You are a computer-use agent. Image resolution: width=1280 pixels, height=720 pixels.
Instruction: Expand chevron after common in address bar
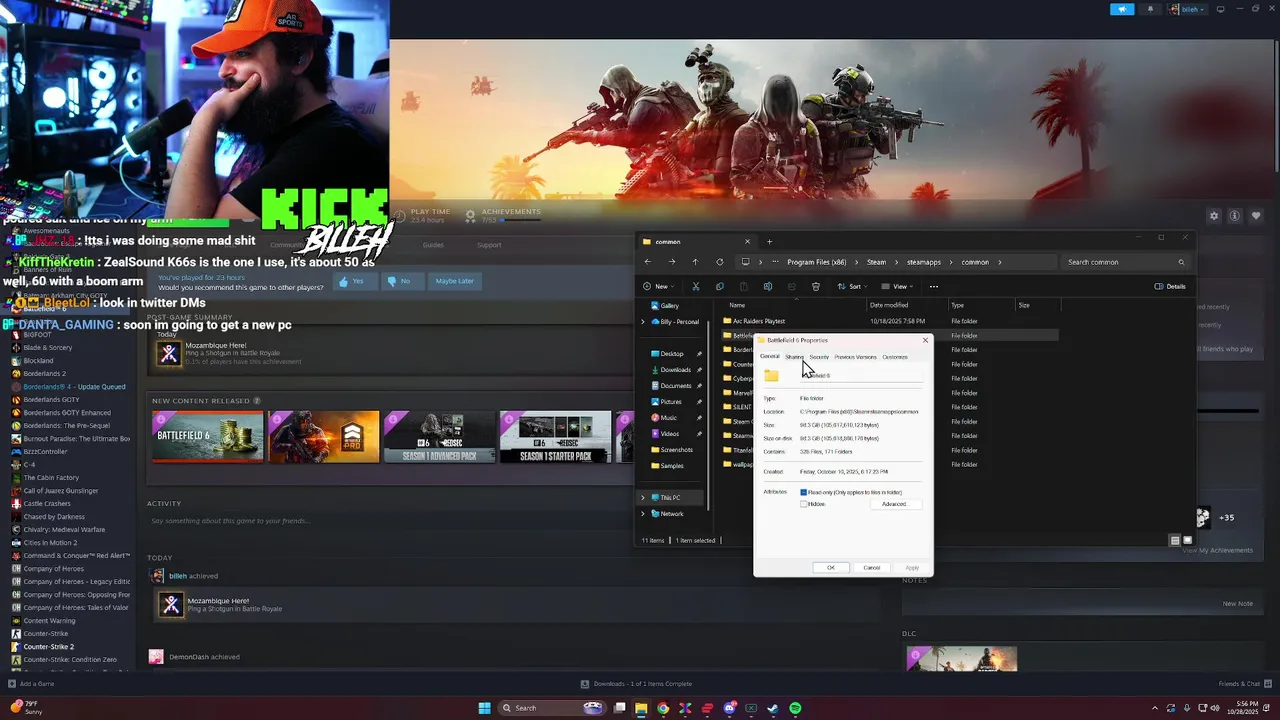[999, 262]
